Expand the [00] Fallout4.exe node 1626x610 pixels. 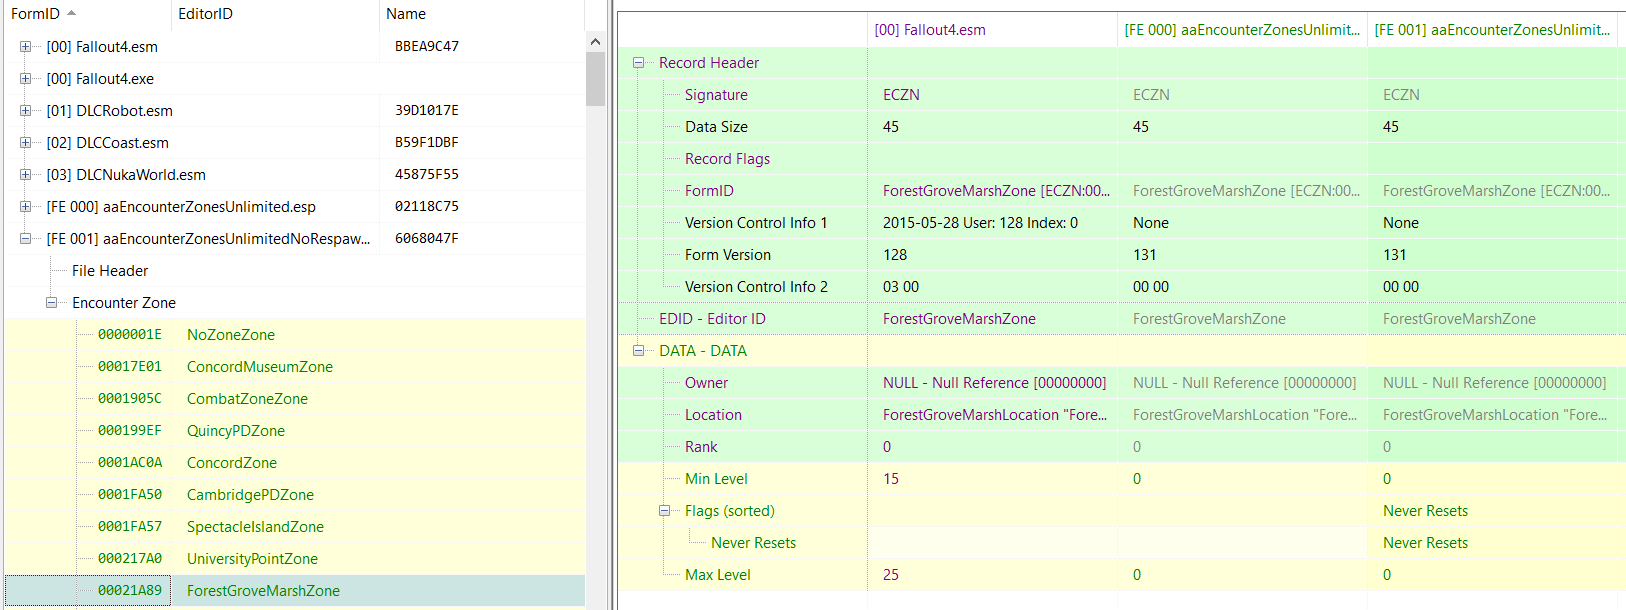click(x=25, y=79)
